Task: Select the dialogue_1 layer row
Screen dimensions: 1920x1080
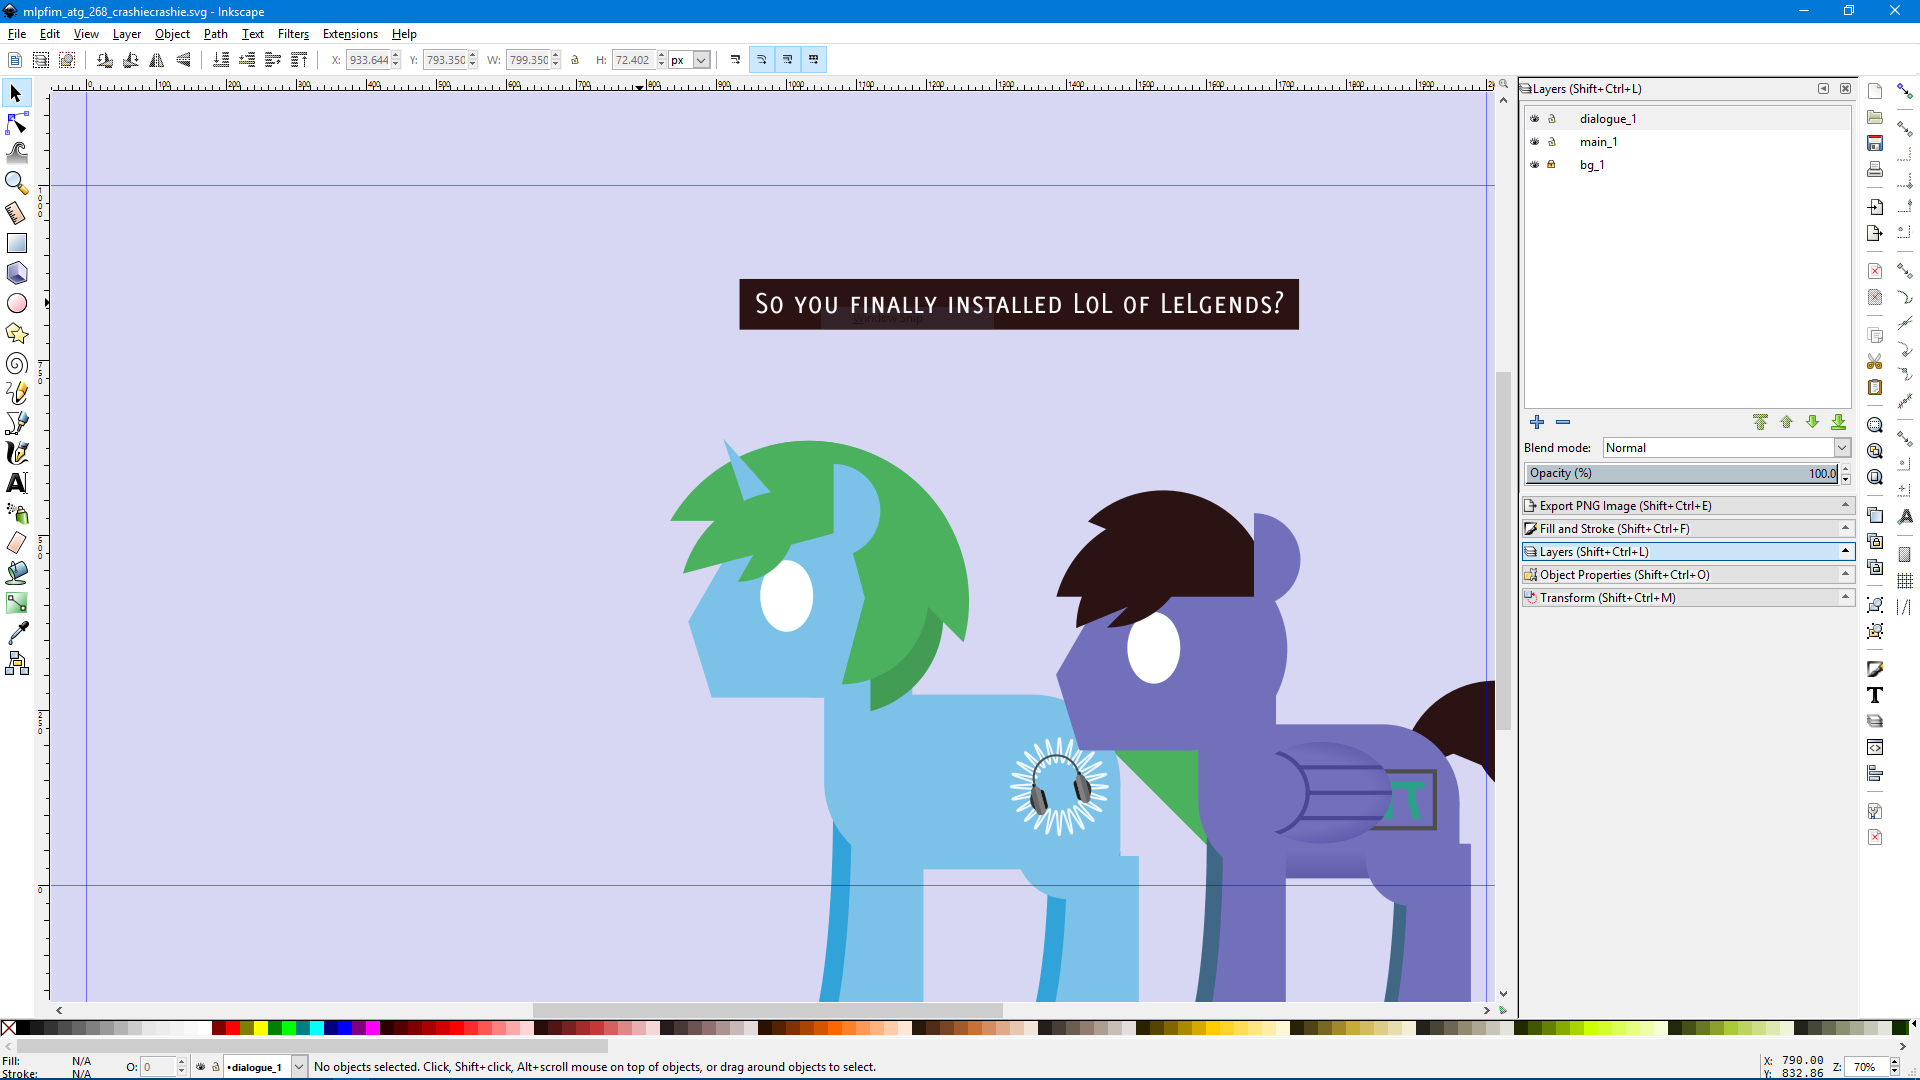Action: [1688, 119]
